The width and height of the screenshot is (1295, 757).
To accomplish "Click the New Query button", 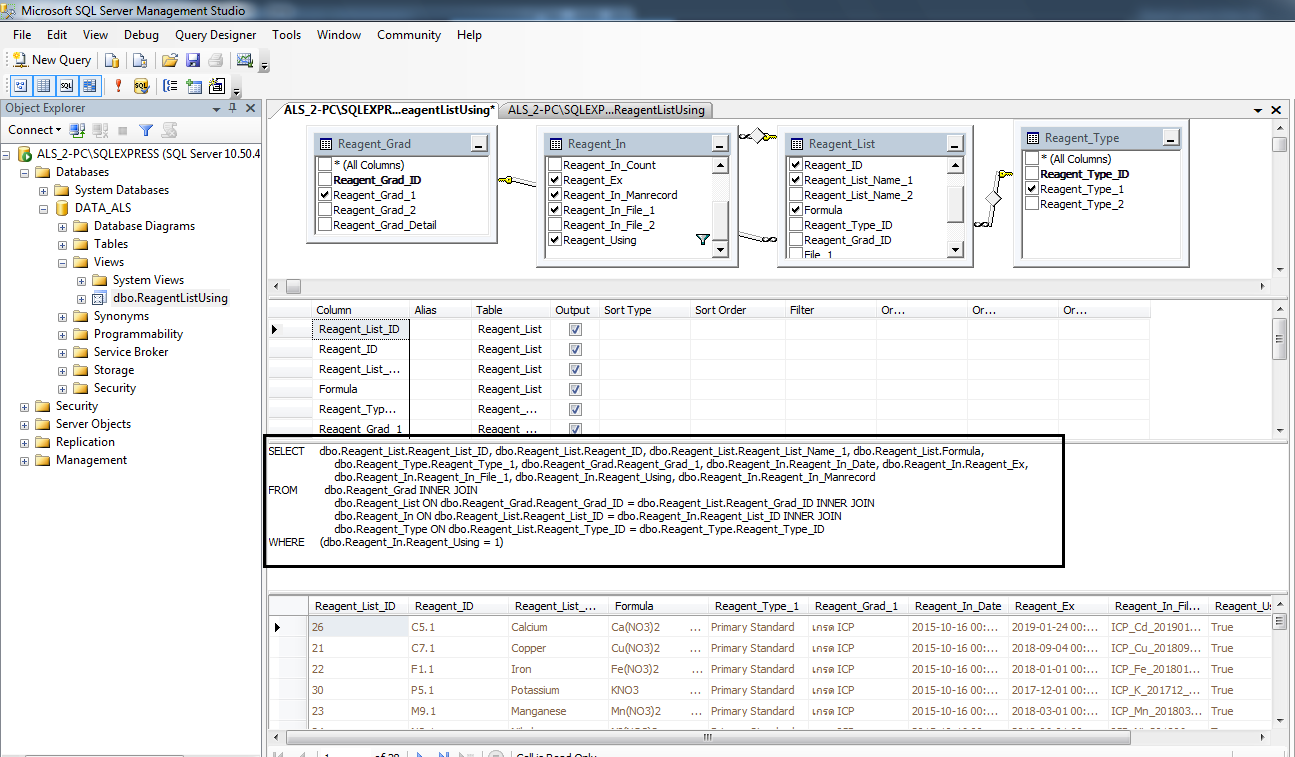I will pos(51,60).
